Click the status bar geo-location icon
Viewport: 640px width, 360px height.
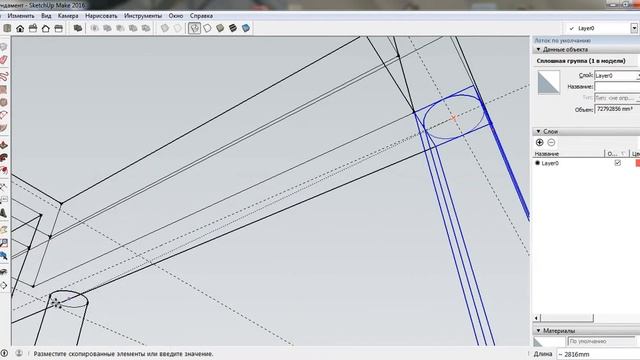click(x=4, y=353)
